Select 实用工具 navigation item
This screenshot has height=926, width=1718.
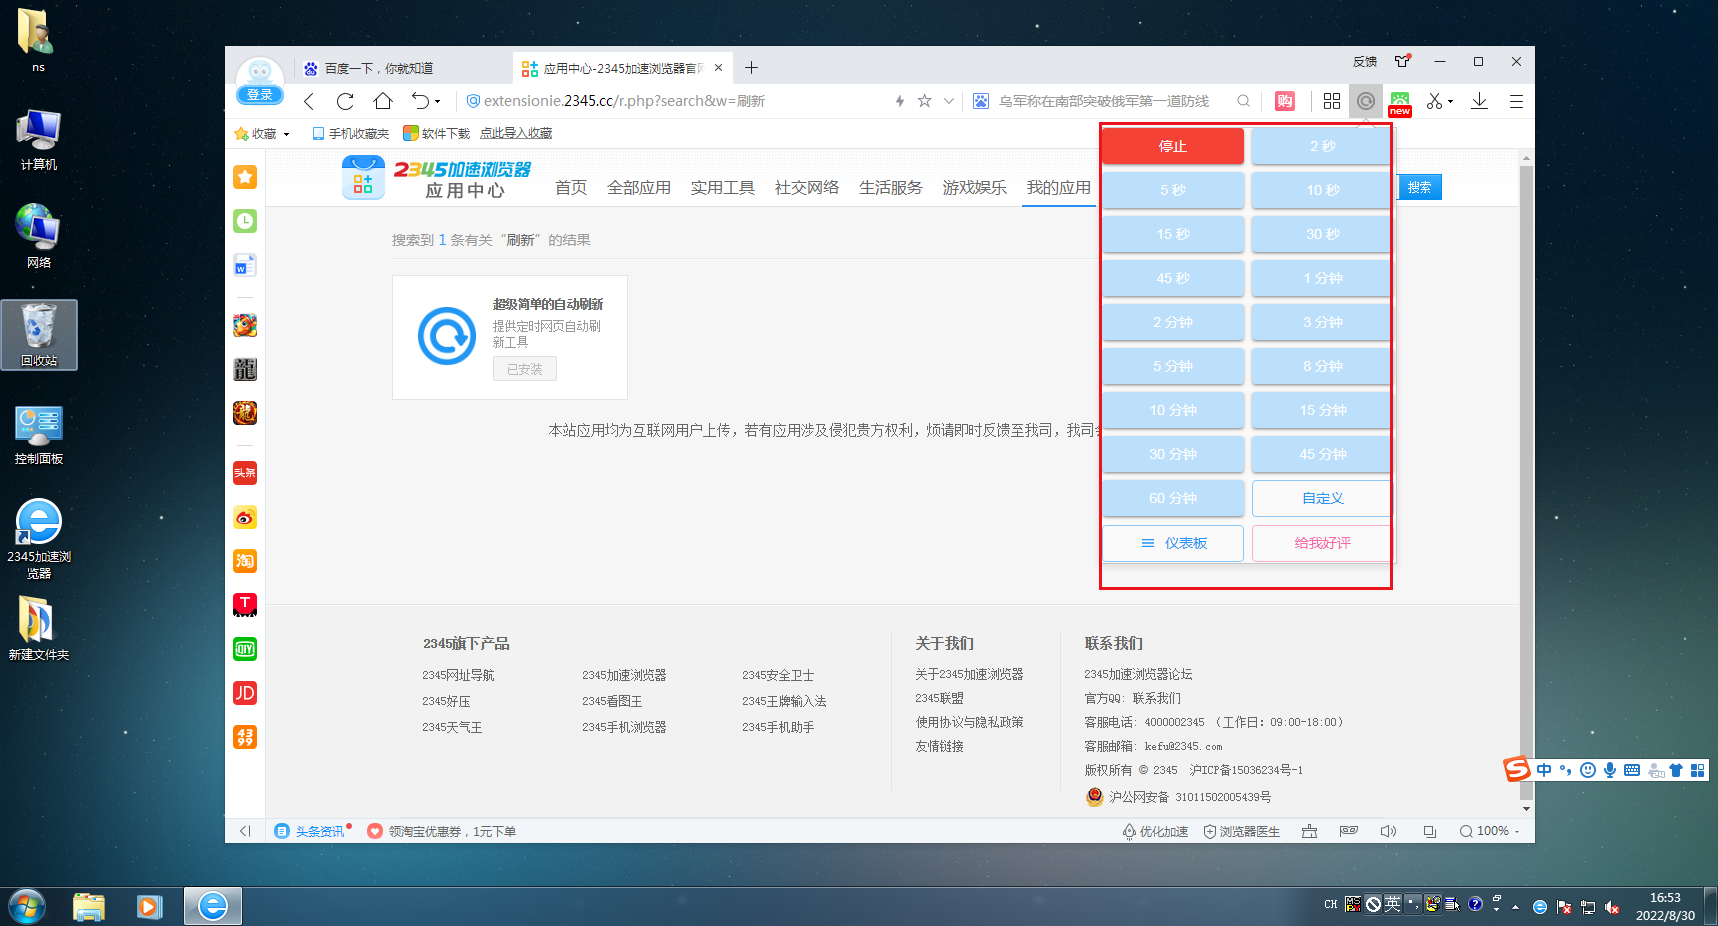click(x=723, y=188)
